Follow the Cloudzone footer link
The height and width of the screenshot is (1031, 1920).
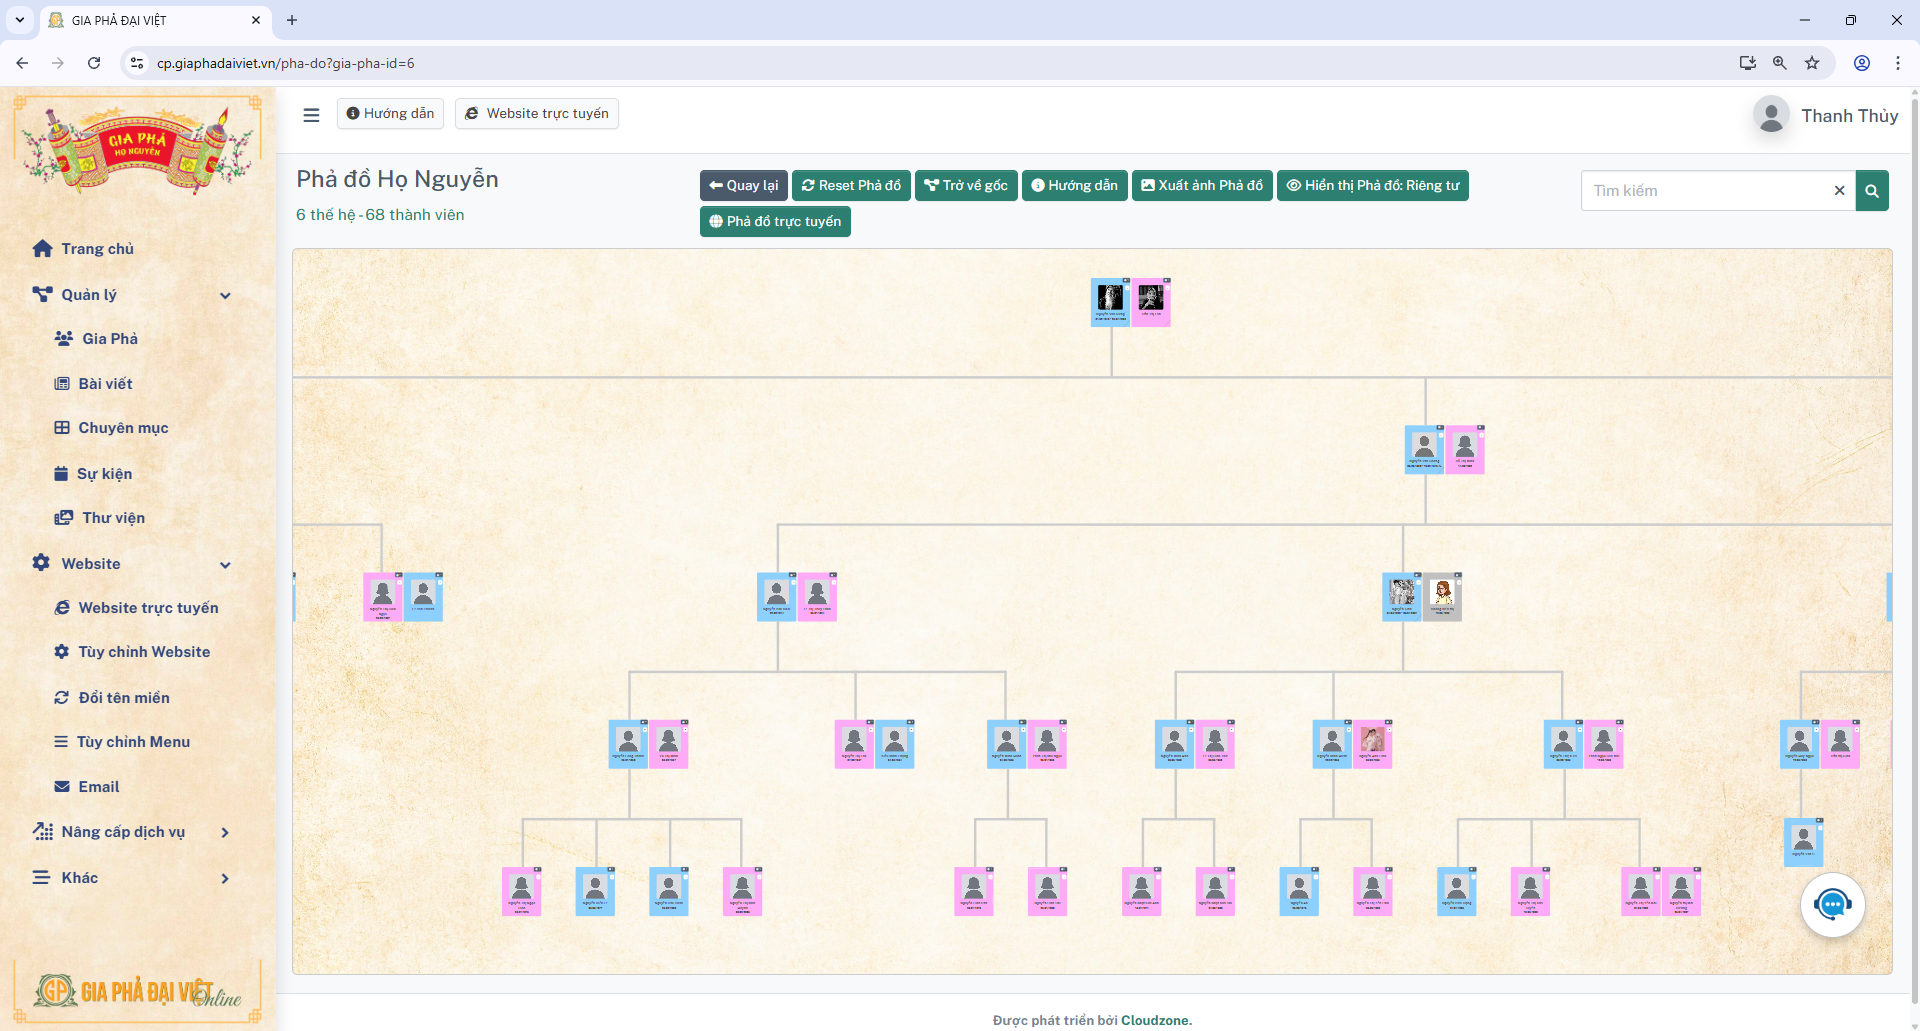tap(1154, 1020)
